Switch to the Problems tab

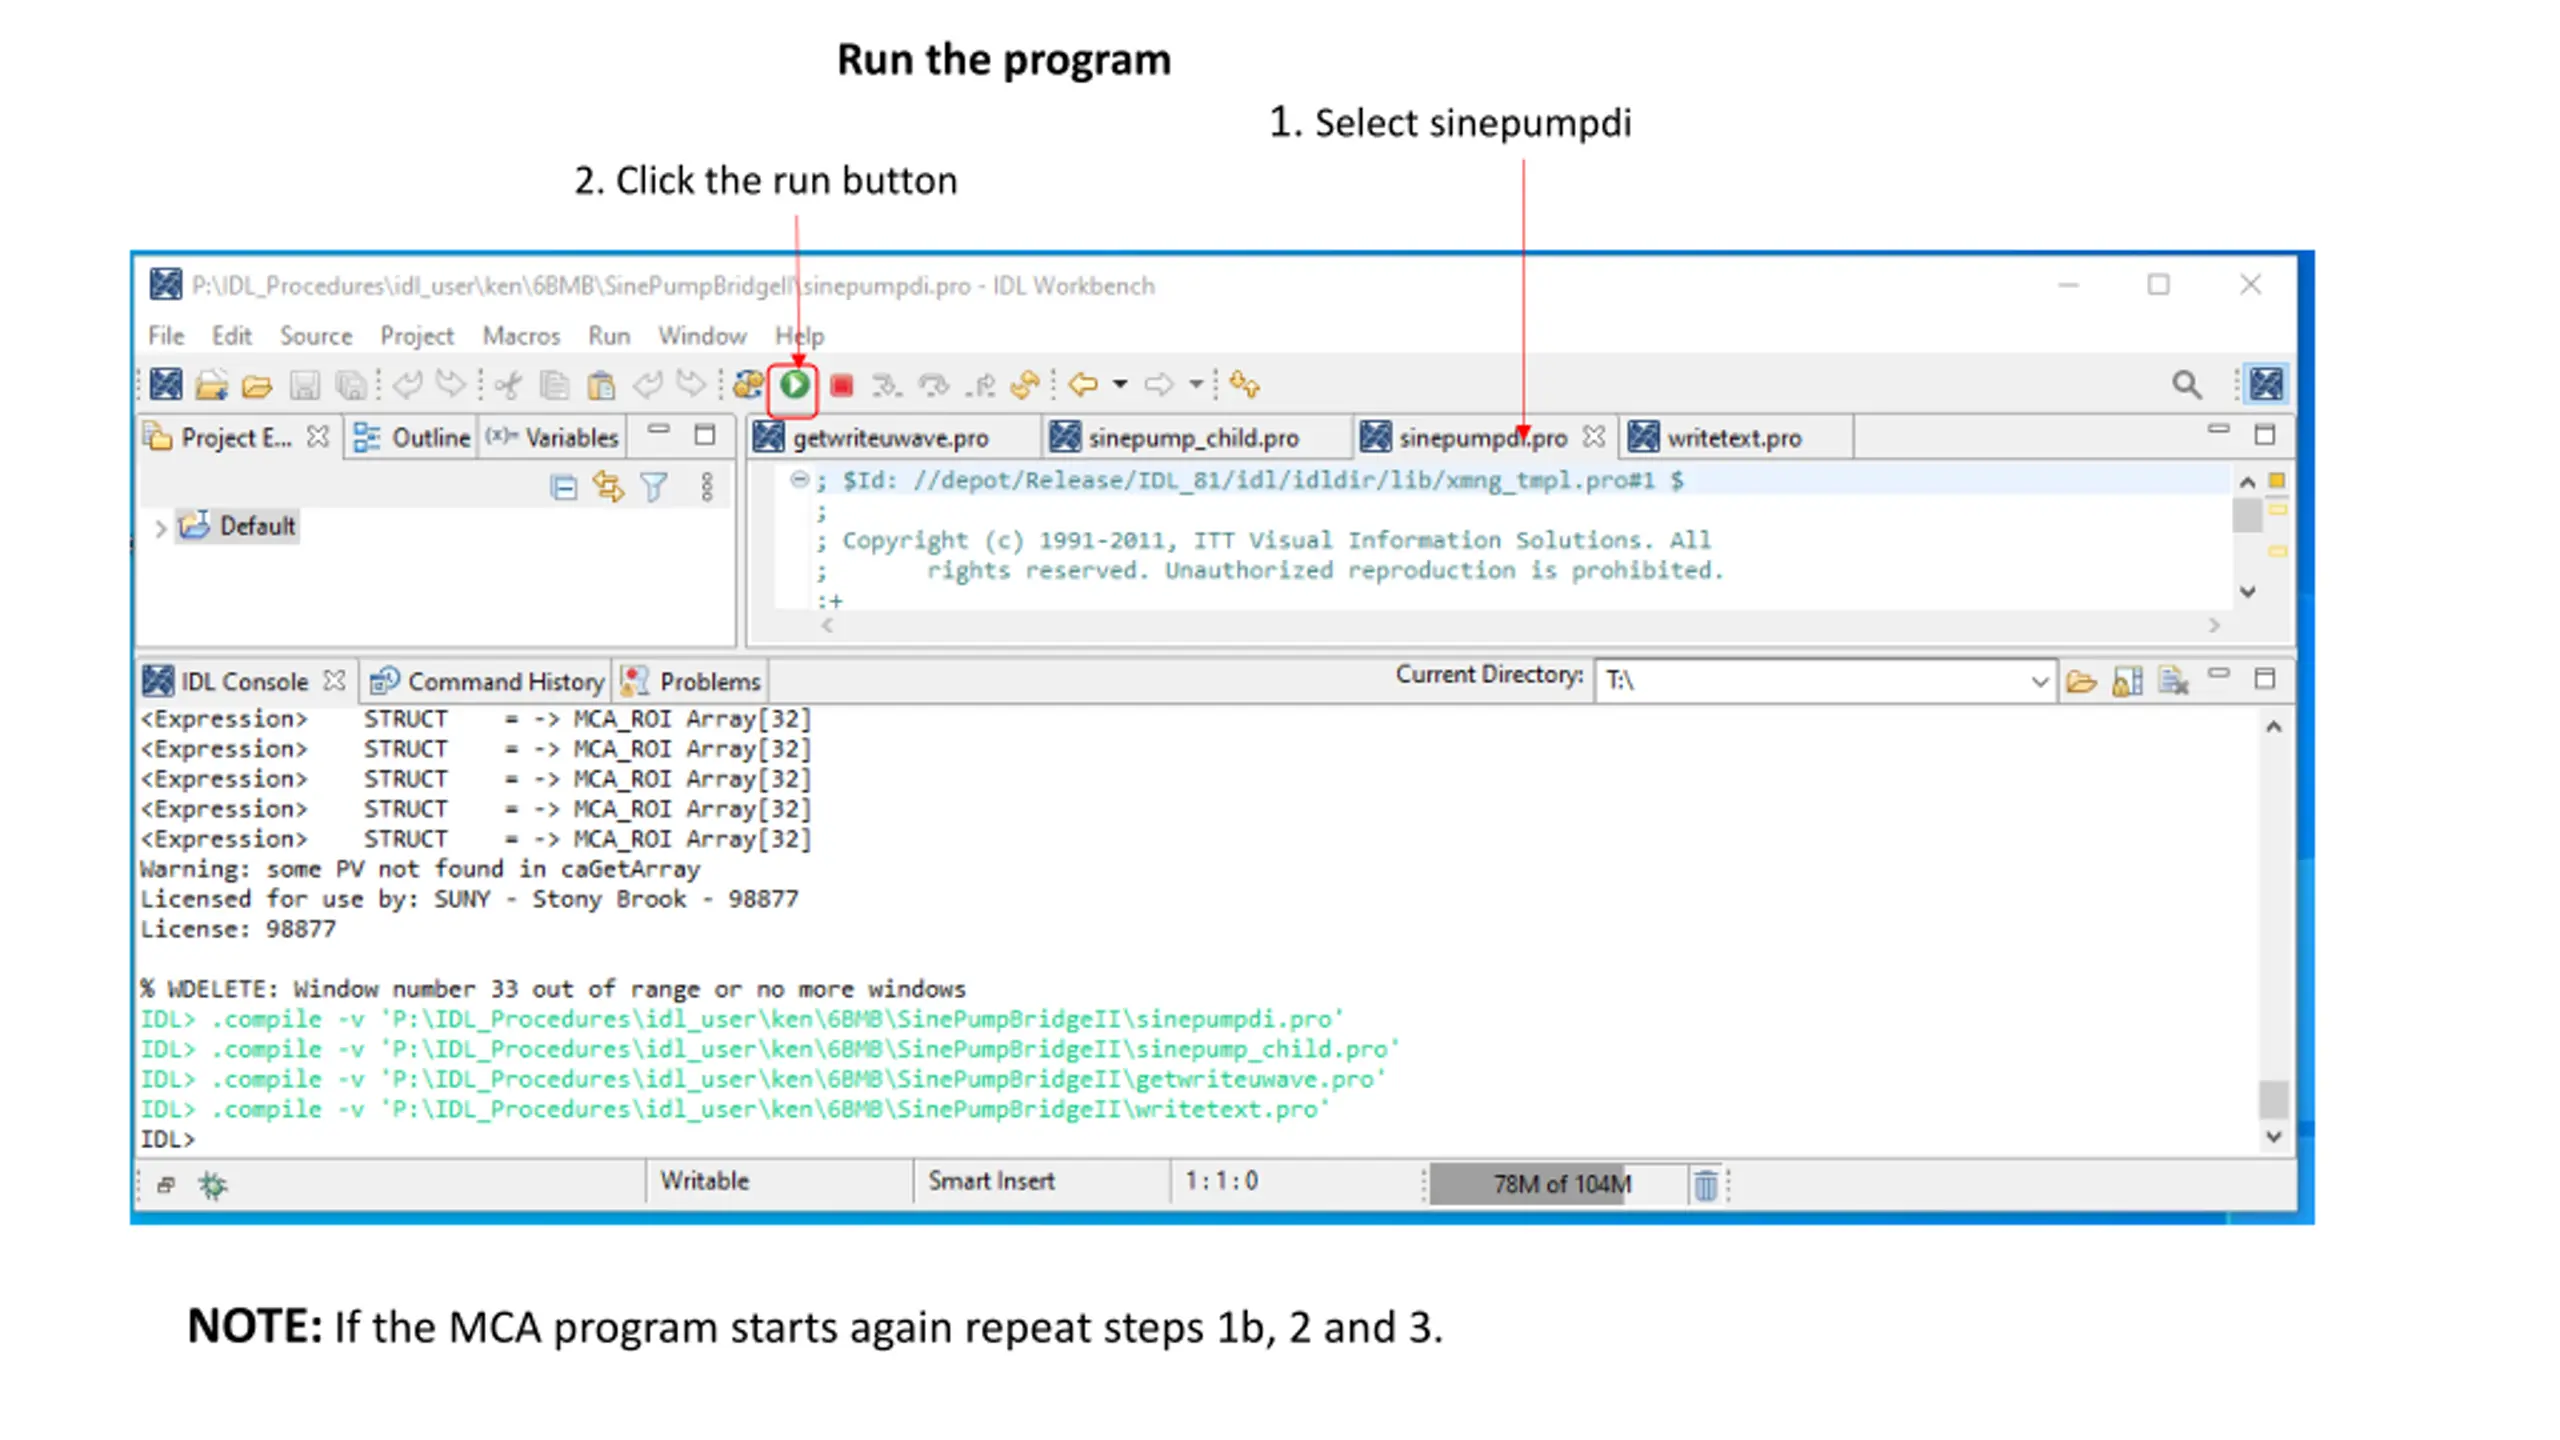[x=692, y=682]
